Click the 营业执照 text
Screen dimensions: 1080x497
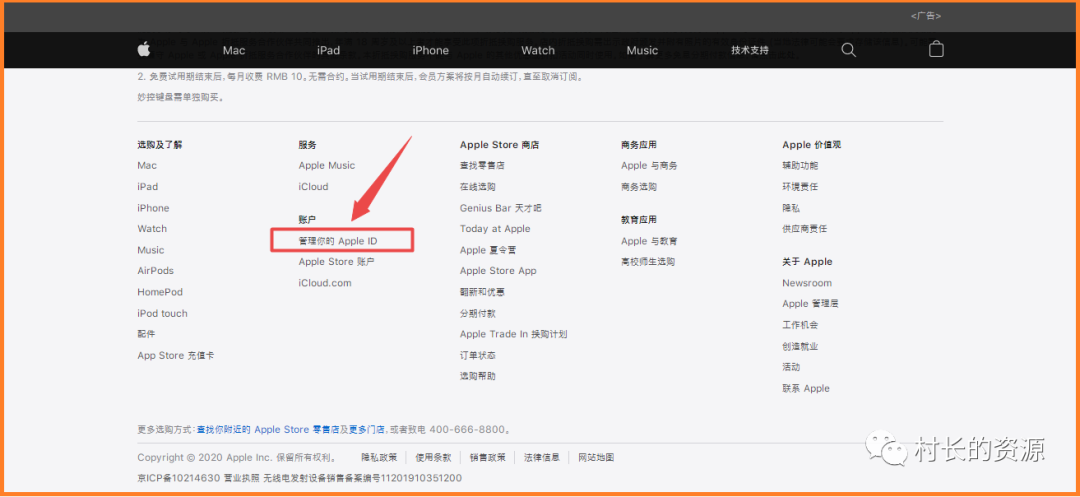click(242, 478)
